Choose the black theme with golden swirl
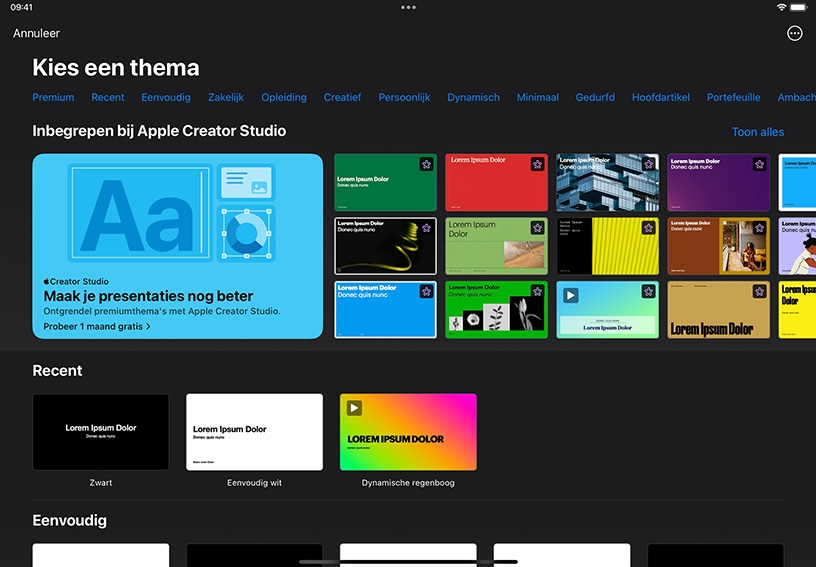816x567 pixels. tap(385, 246)
